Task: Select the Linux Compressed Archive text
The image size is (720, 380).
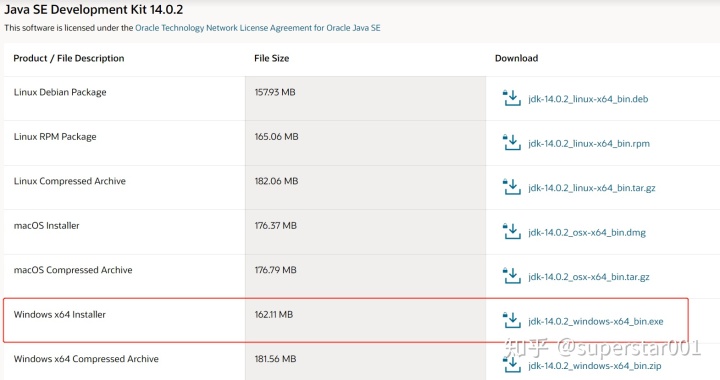Action: coord(70,181)
